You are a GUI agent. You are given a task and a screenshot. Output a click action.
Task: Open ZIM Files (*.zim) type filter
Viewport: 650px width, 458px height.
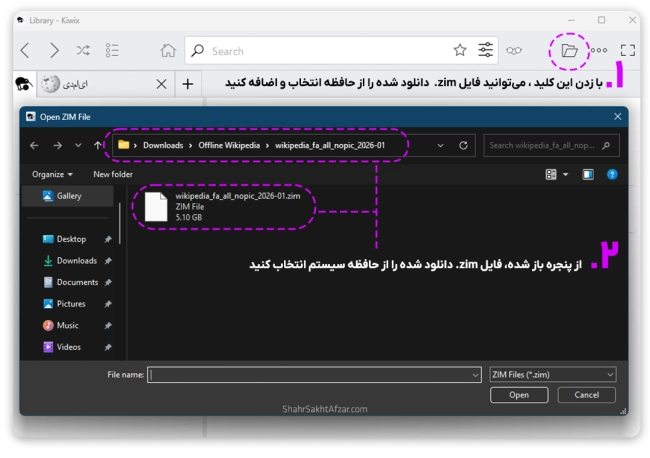[553, 375]
